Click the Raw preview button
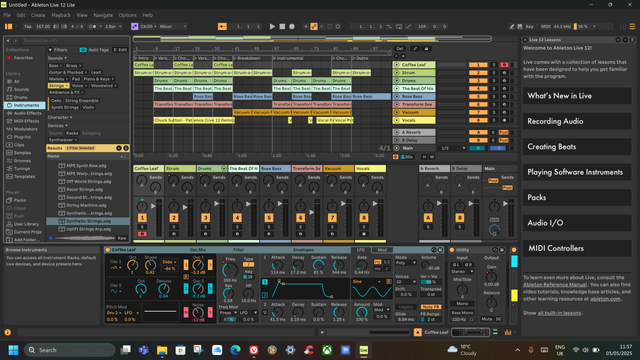640x360 pixels. pos(122,238)
